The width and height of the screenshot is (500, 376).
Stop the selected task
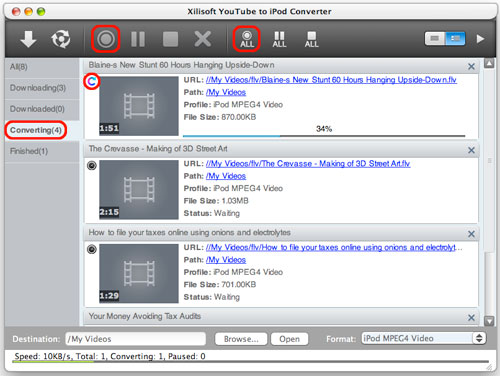[170, 39]
